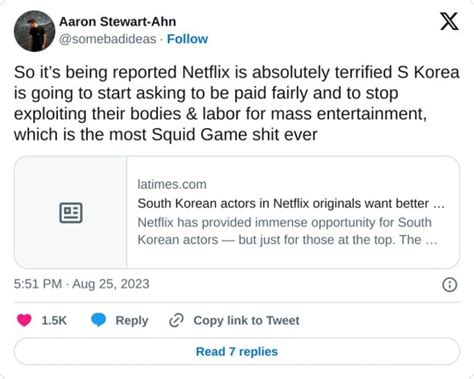Click the newspaper article placeholder icon

point(71,212)
